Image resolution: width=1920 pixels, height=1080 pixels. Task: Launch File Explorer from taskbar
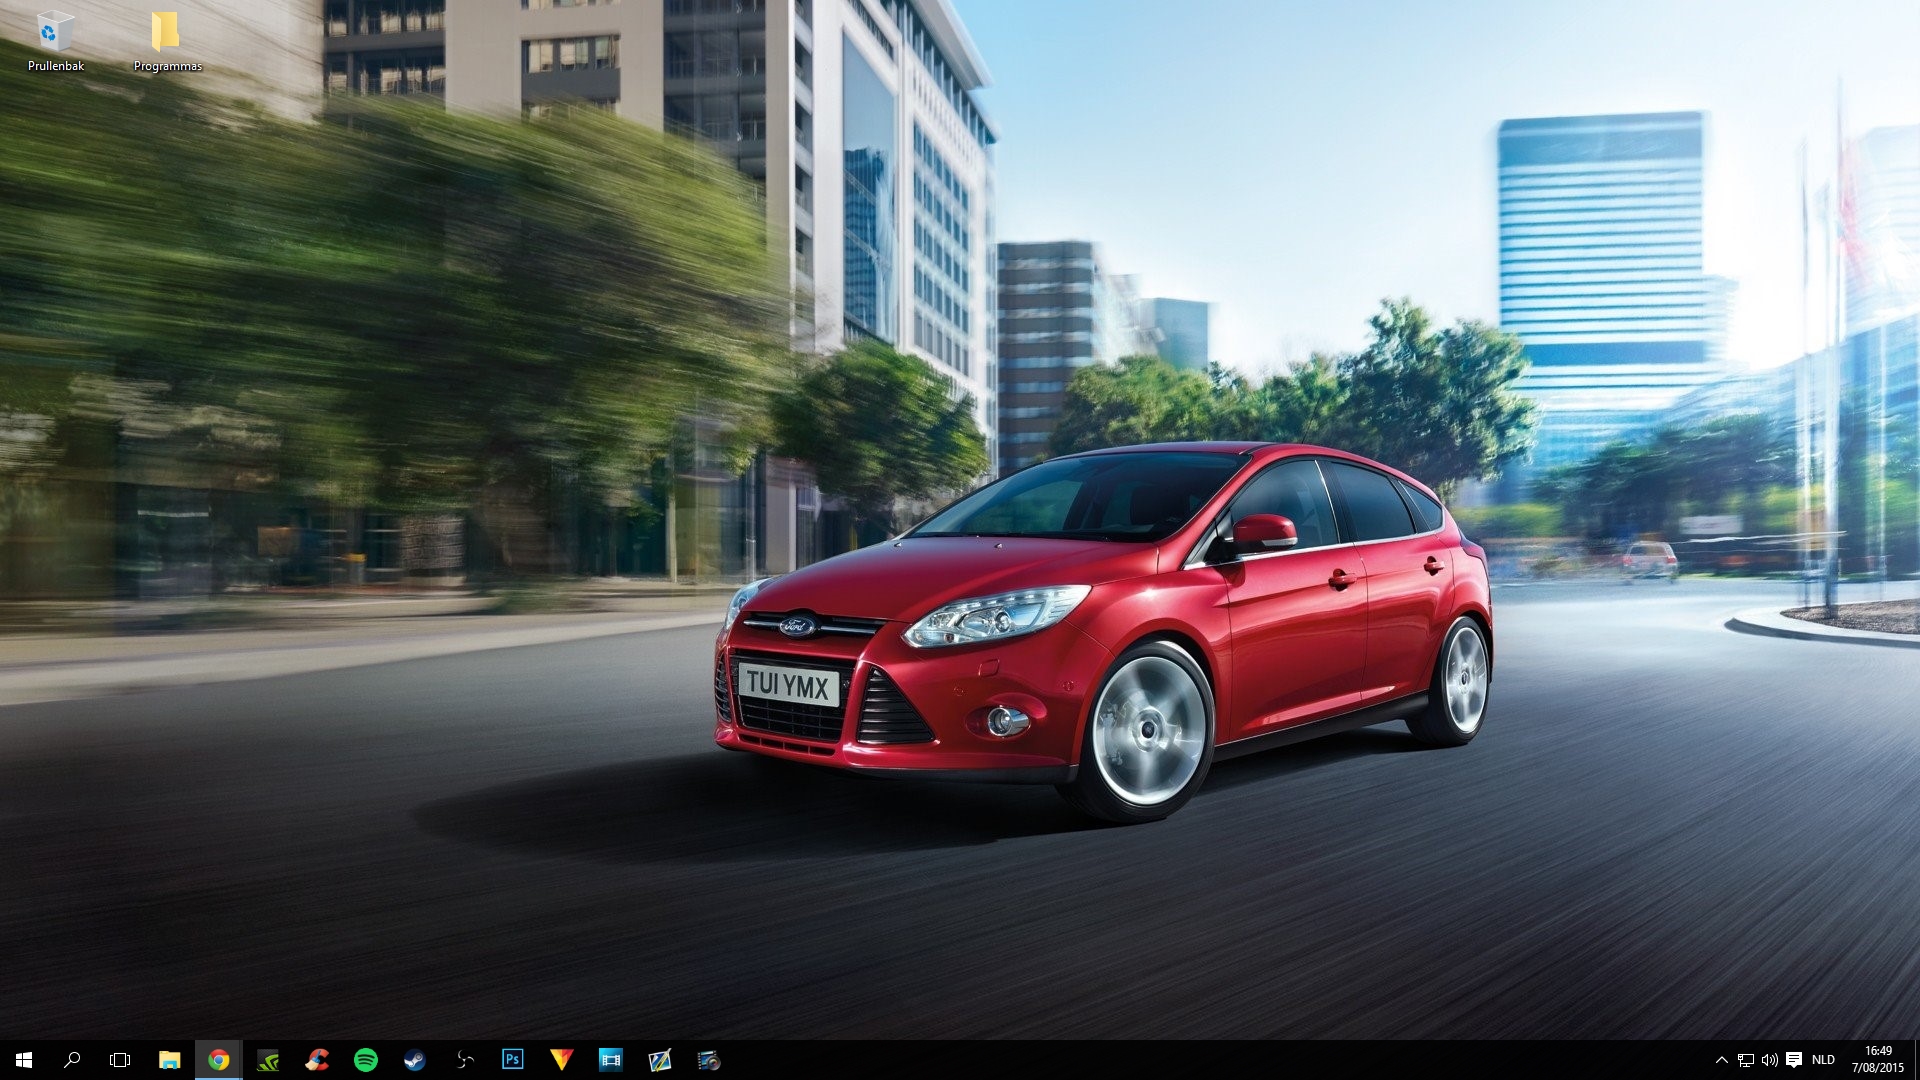click(169, 1060)
